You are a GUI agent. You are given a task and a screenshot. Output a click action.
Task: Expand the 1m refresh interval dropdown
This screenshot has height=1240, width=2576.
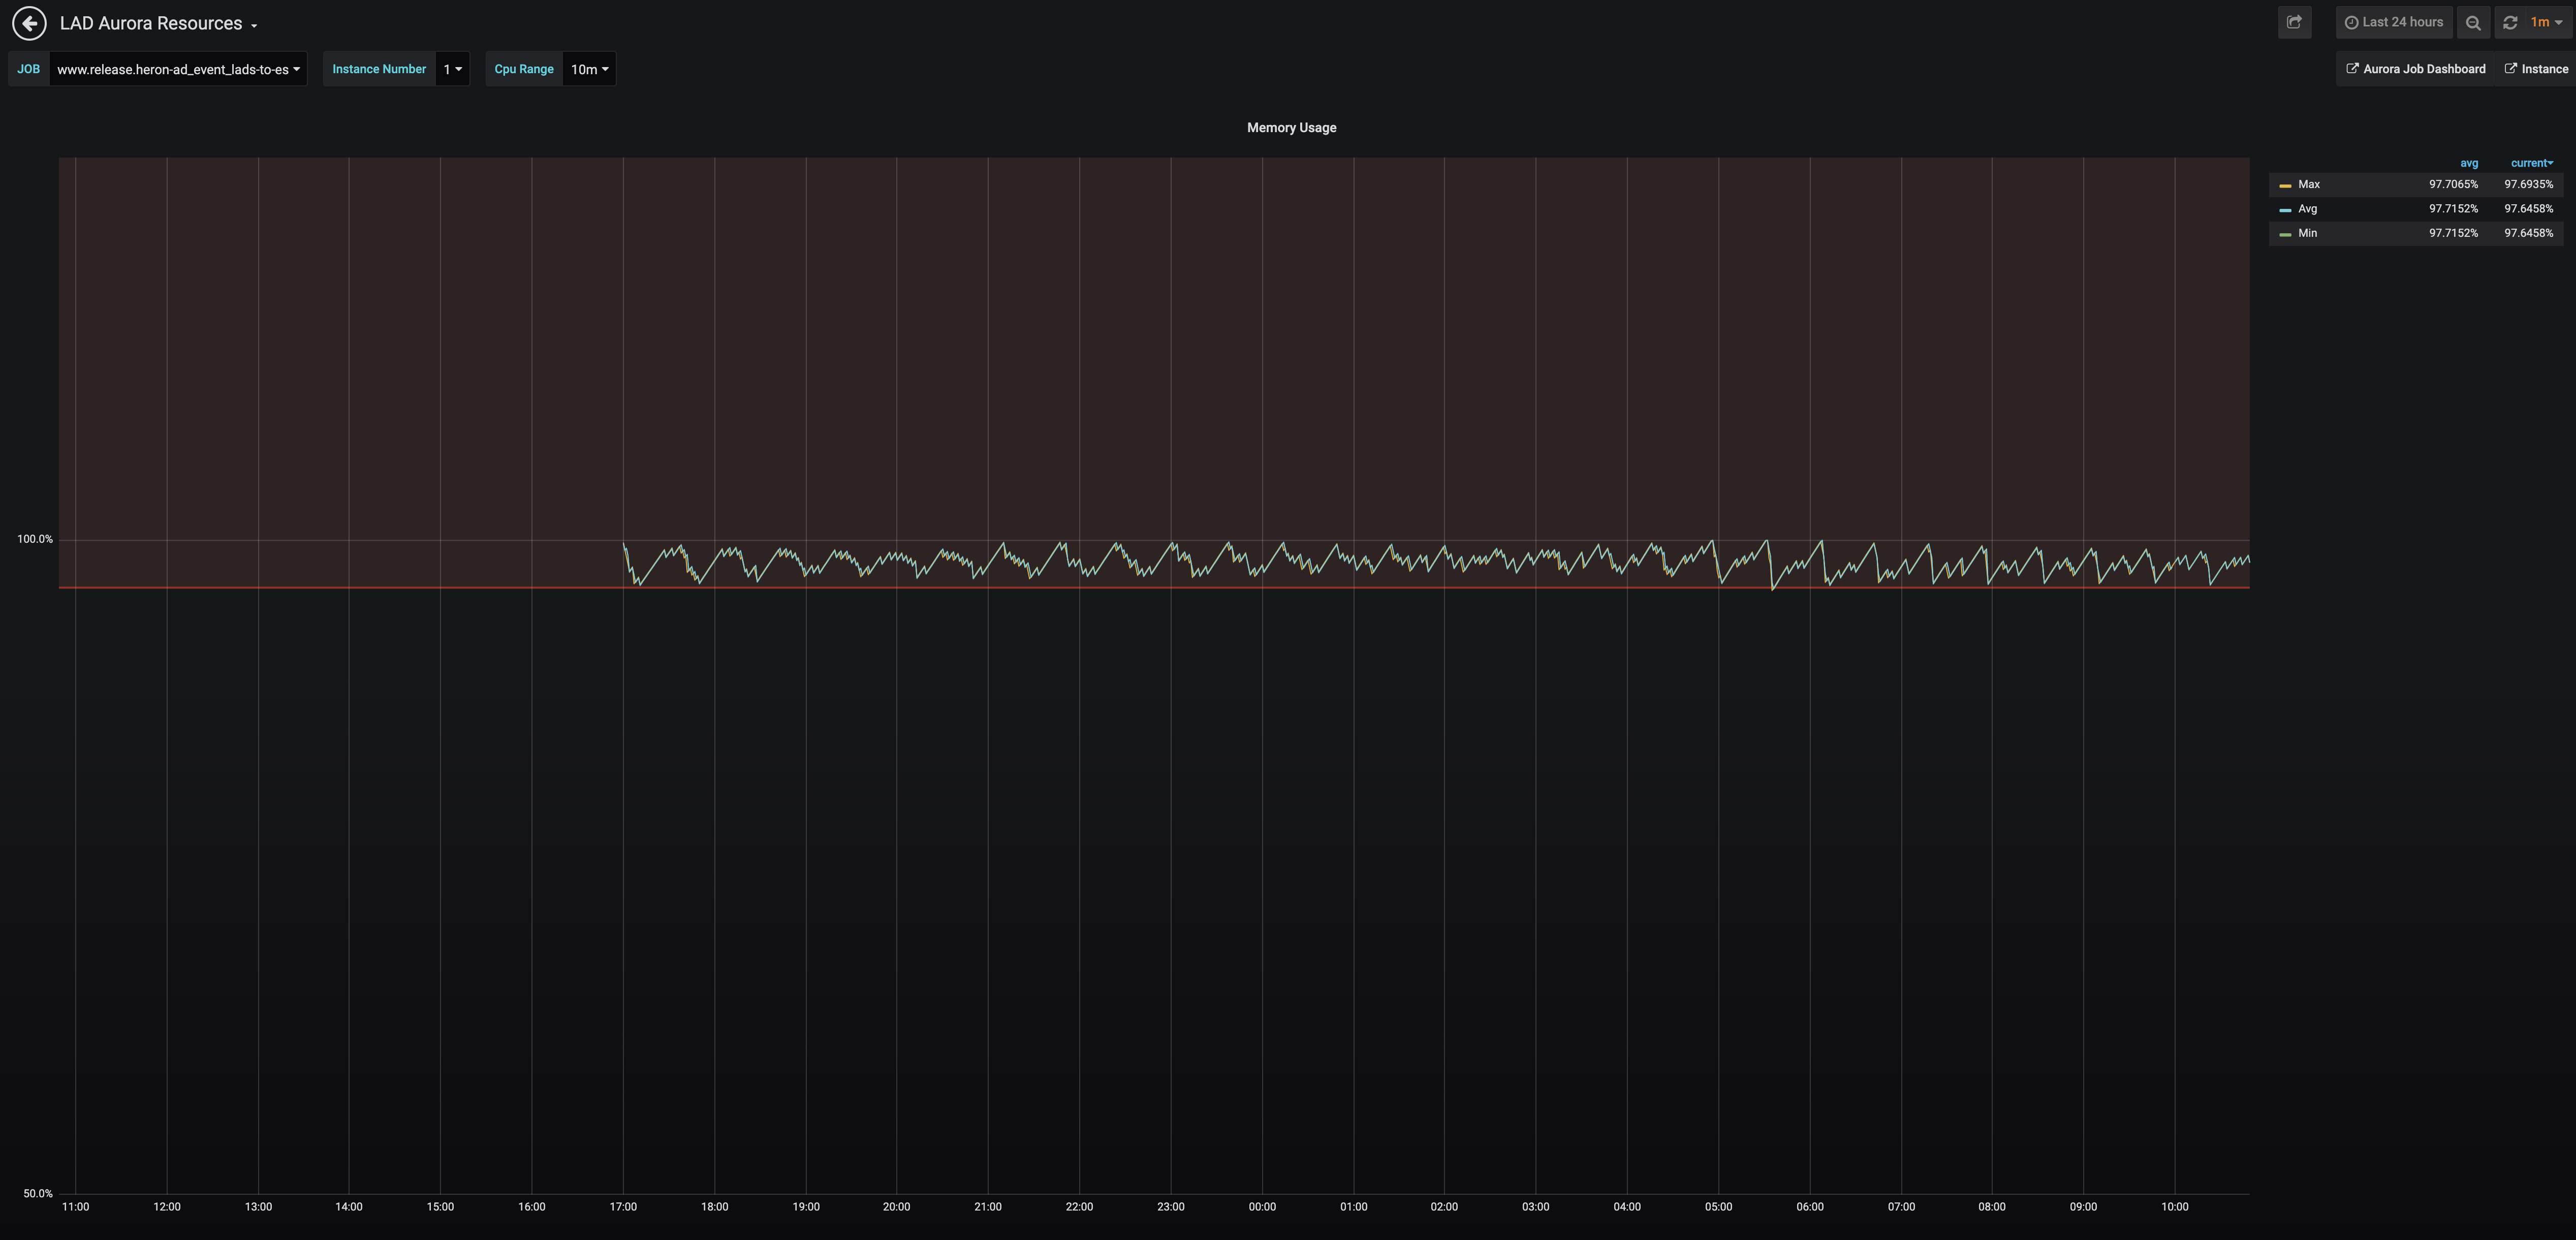point(2545,22)
